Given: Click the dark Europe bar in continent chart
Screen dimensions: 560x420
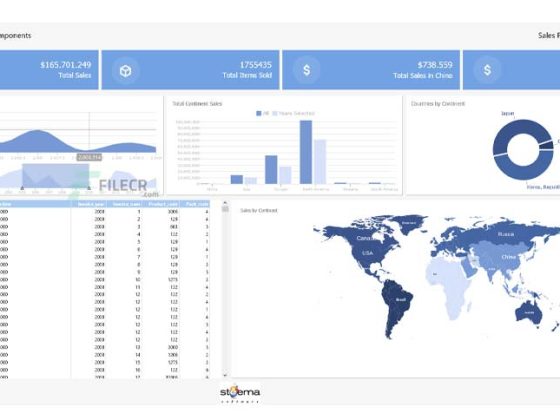Looking at the screenshot, I should click(x=271, y=170).
